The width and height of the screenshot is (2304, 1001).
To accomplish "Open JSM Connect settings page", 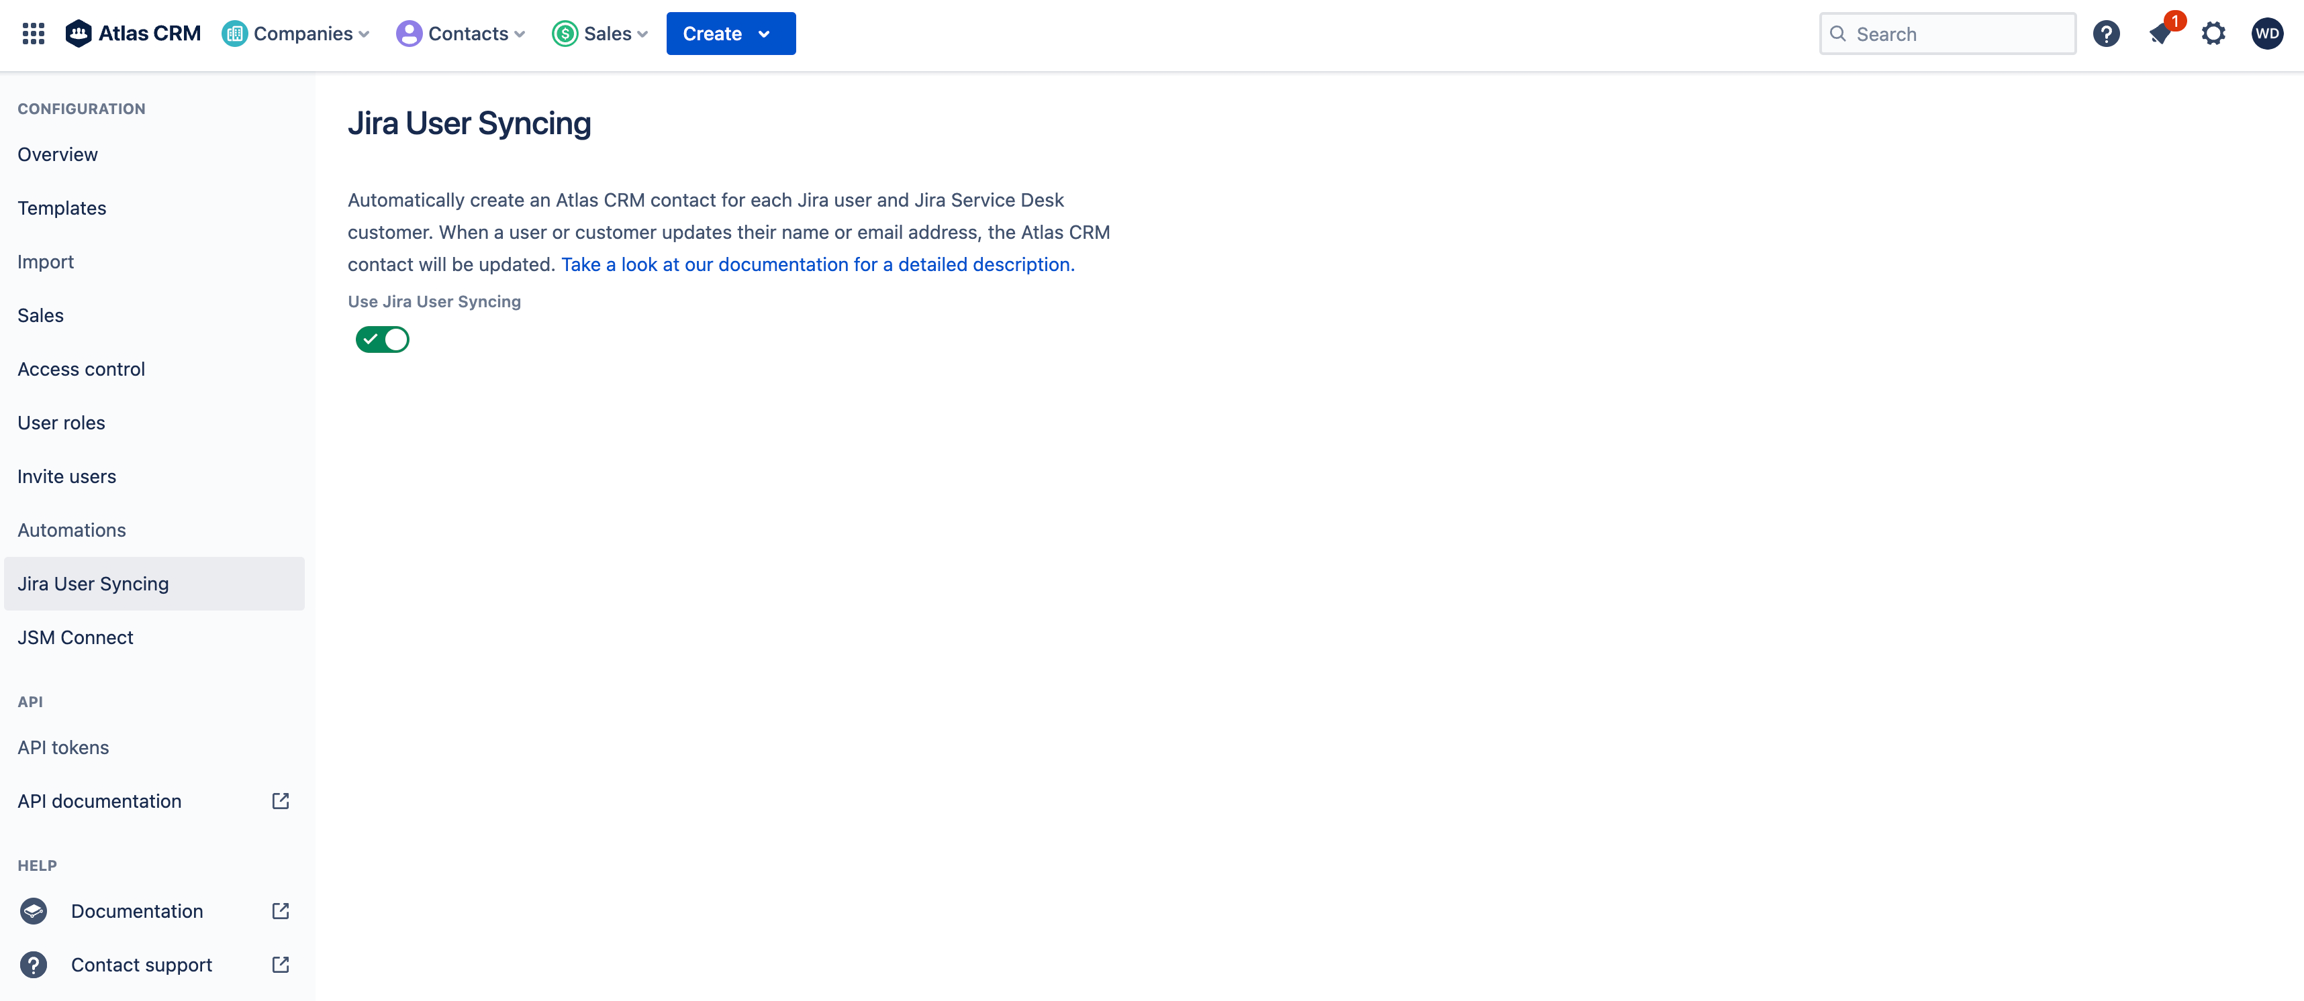I will 75,637.
